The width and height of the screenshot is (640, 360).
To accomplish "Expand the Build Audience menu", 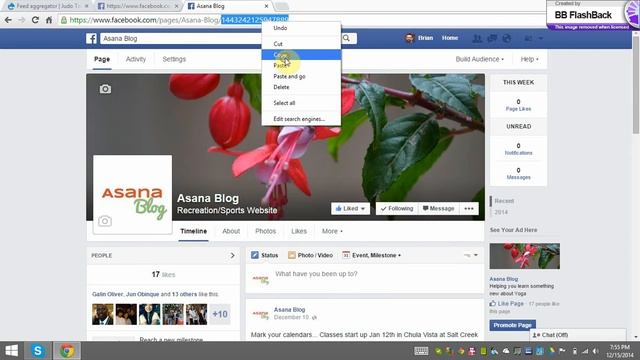I will (480, 59).
